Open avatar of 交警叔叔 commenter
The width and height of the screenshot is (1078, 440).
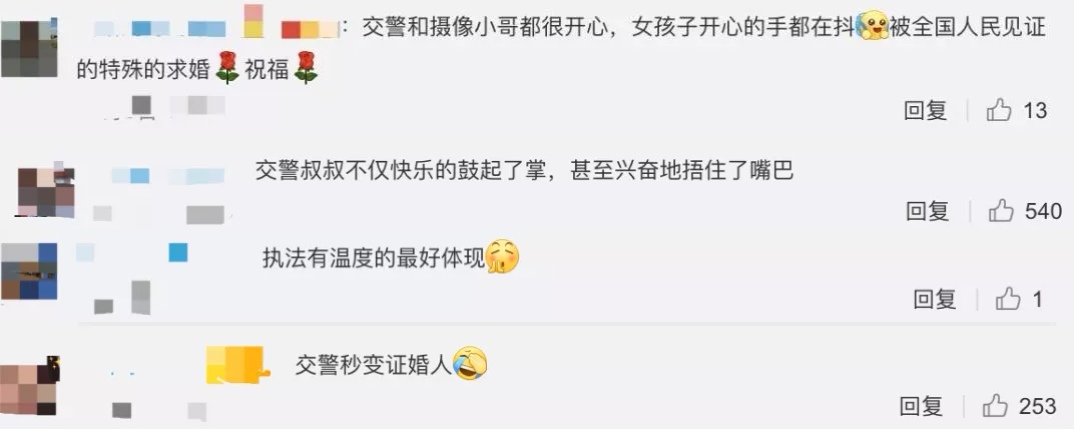point(45,192)
